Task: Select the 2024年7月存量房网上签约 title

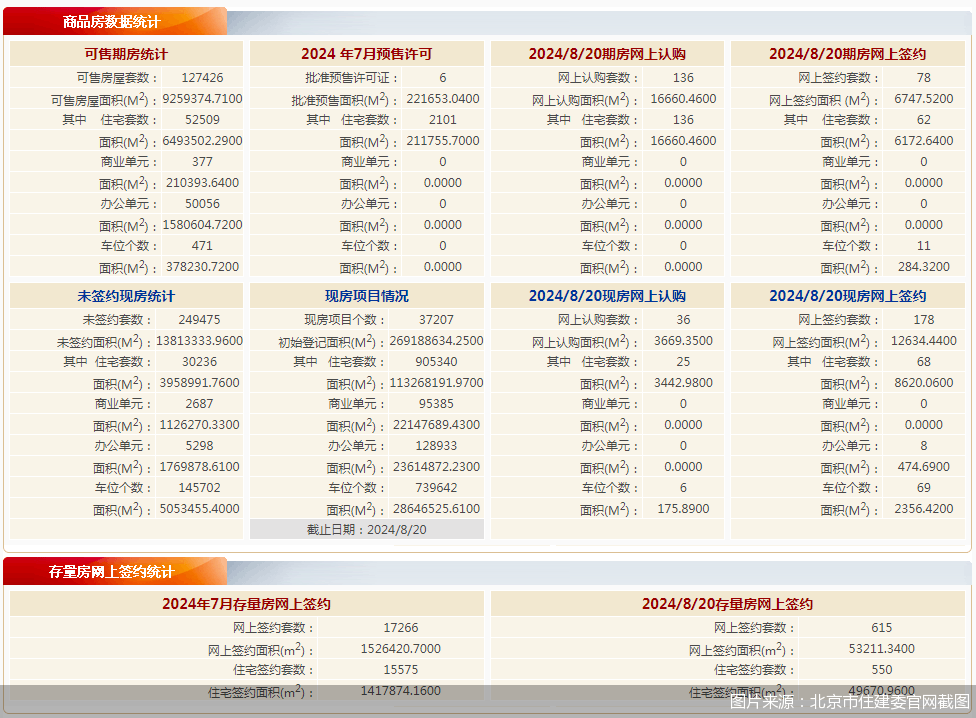Action: pos(246,604)
